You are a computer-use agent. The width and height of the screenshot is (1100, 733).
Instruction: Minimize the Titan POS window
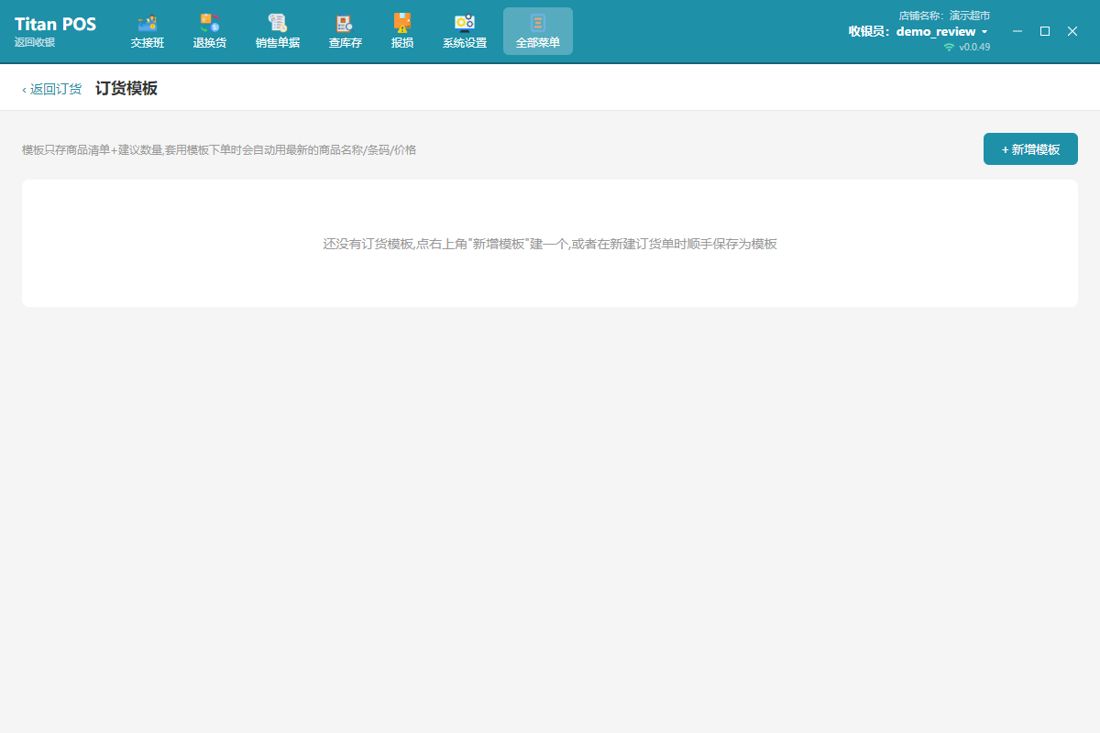pos(1017,31)
